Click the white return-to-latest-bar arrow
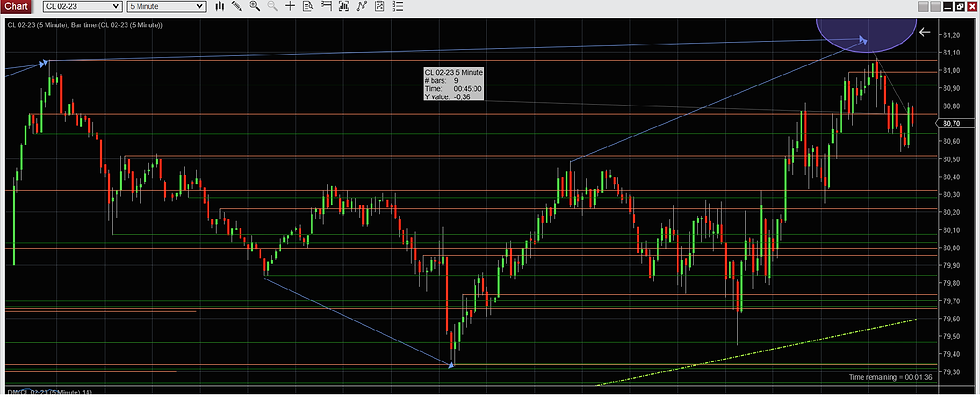The width and height of the screenshot is (980, 399). pyautogui.click(x=925, y=32)
